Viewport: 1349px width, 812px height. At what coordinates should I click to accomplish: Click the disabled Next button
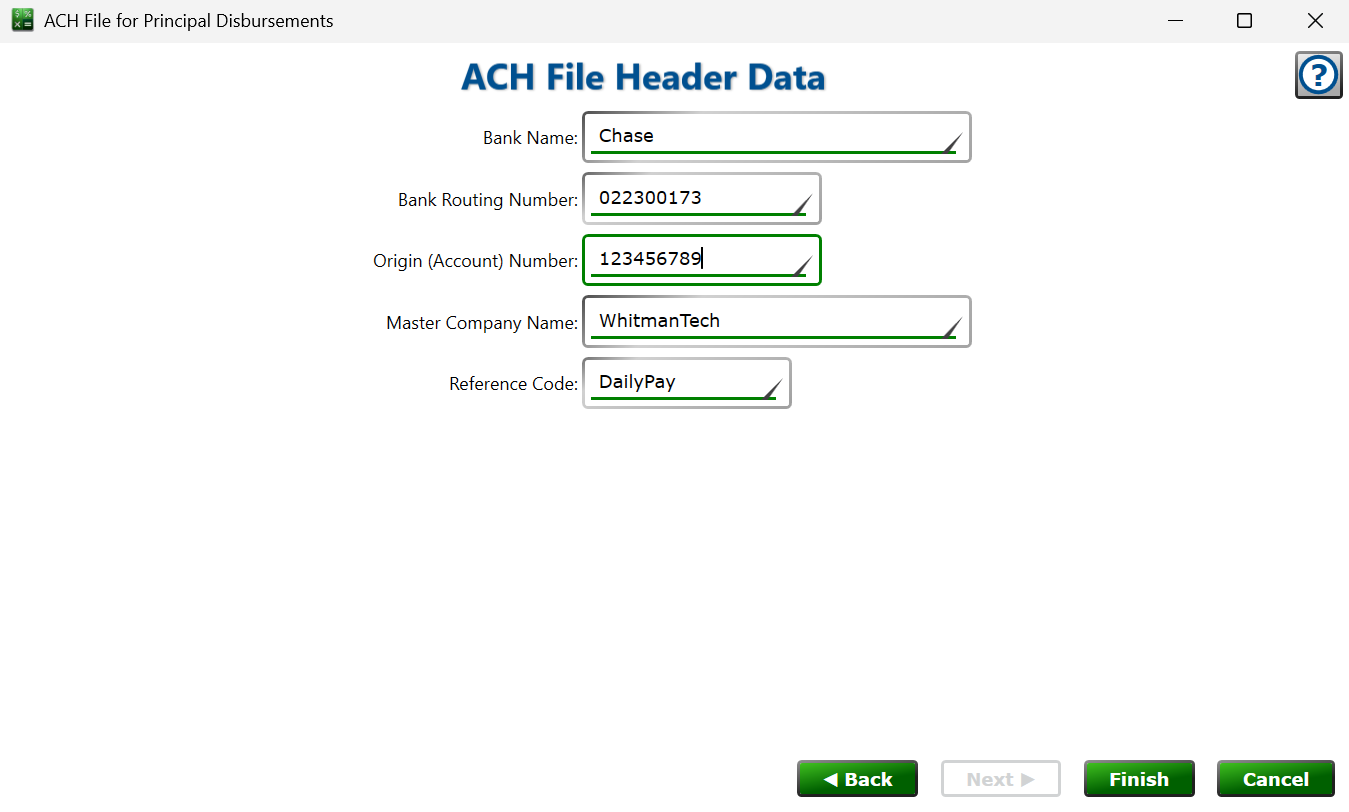point(1000,779)
